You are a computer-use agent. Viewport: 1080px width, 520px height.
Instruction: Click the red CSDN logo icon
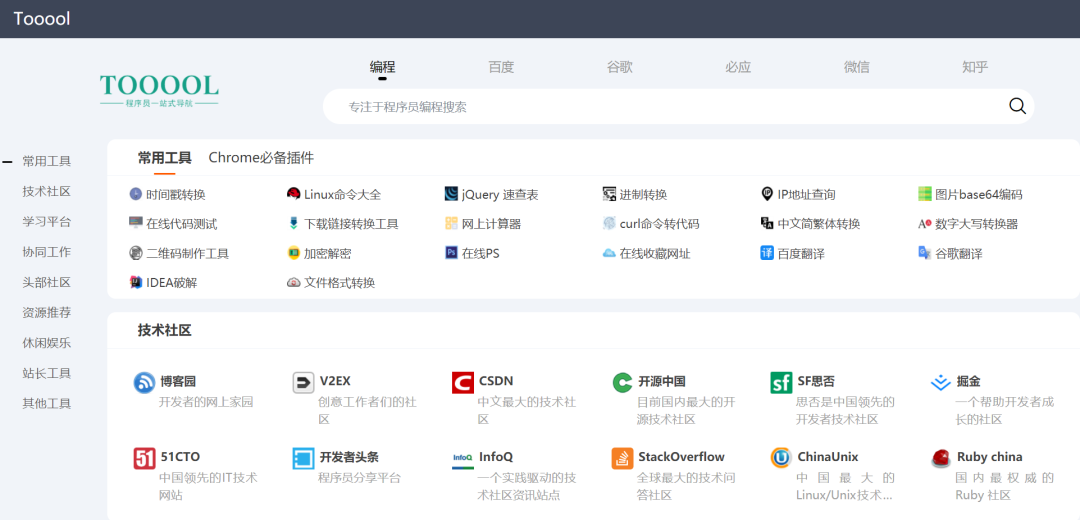point(463,382)
